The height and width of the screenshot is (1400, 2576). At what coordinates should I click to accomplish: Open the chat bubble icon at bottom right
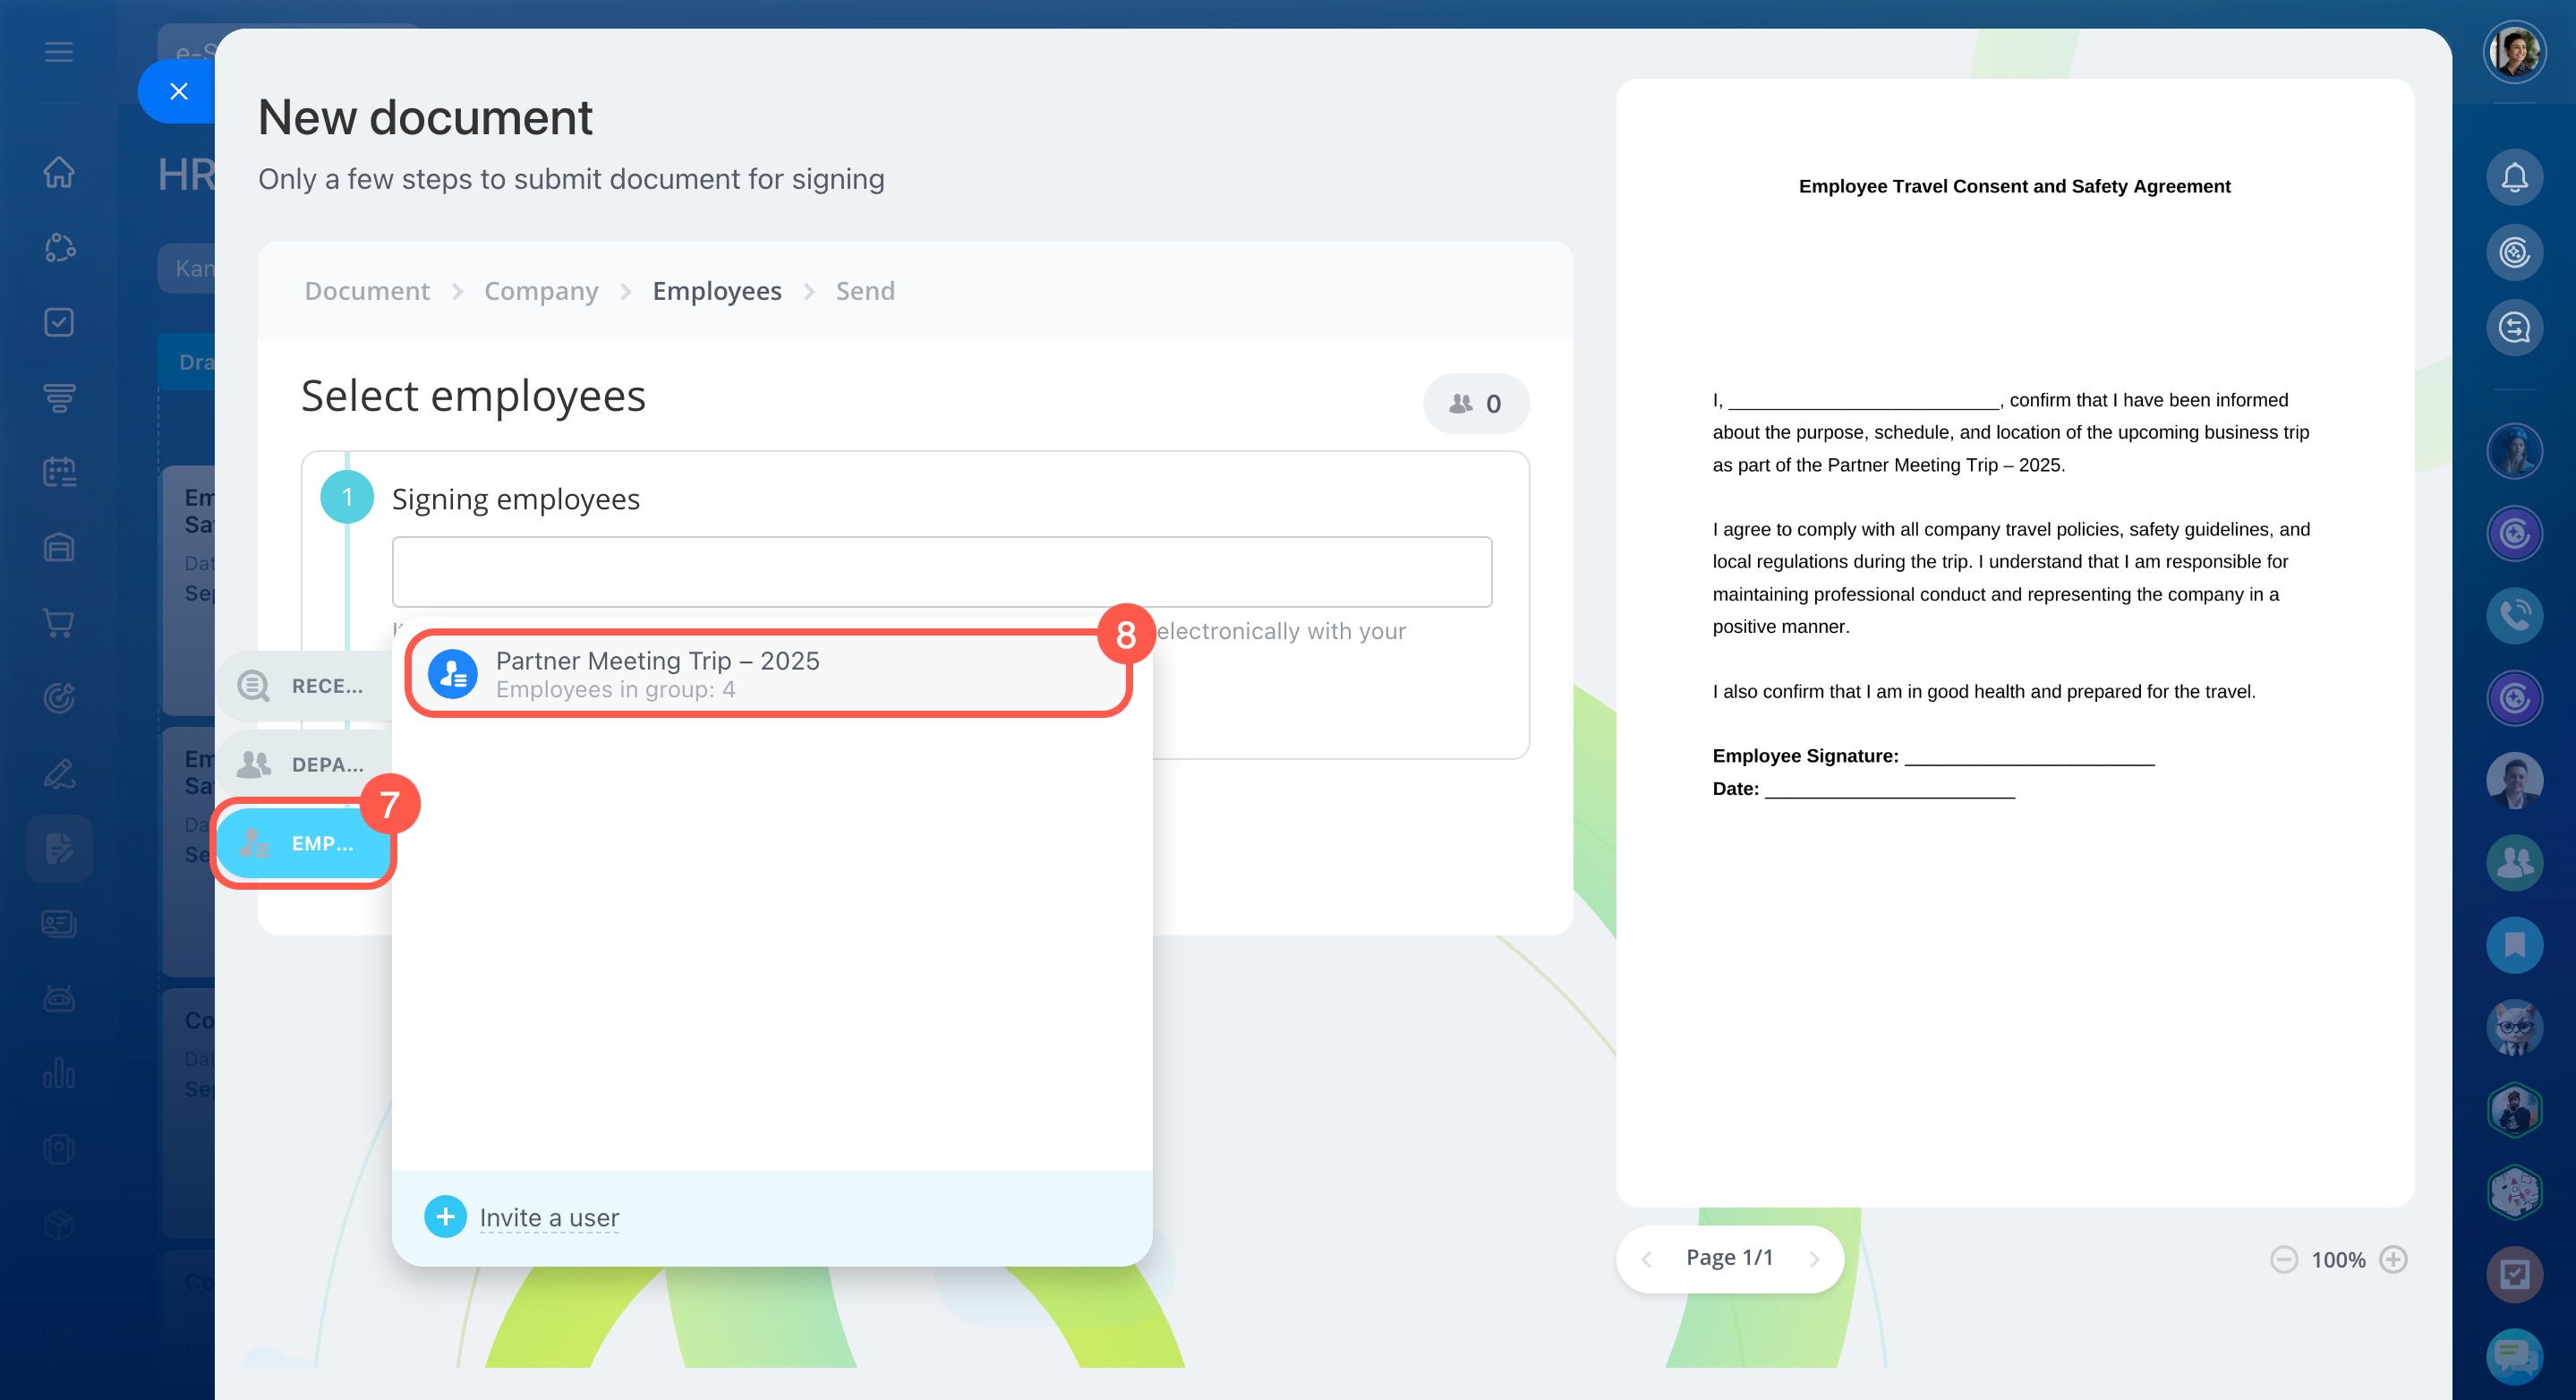click(x=2514, y=1356)
